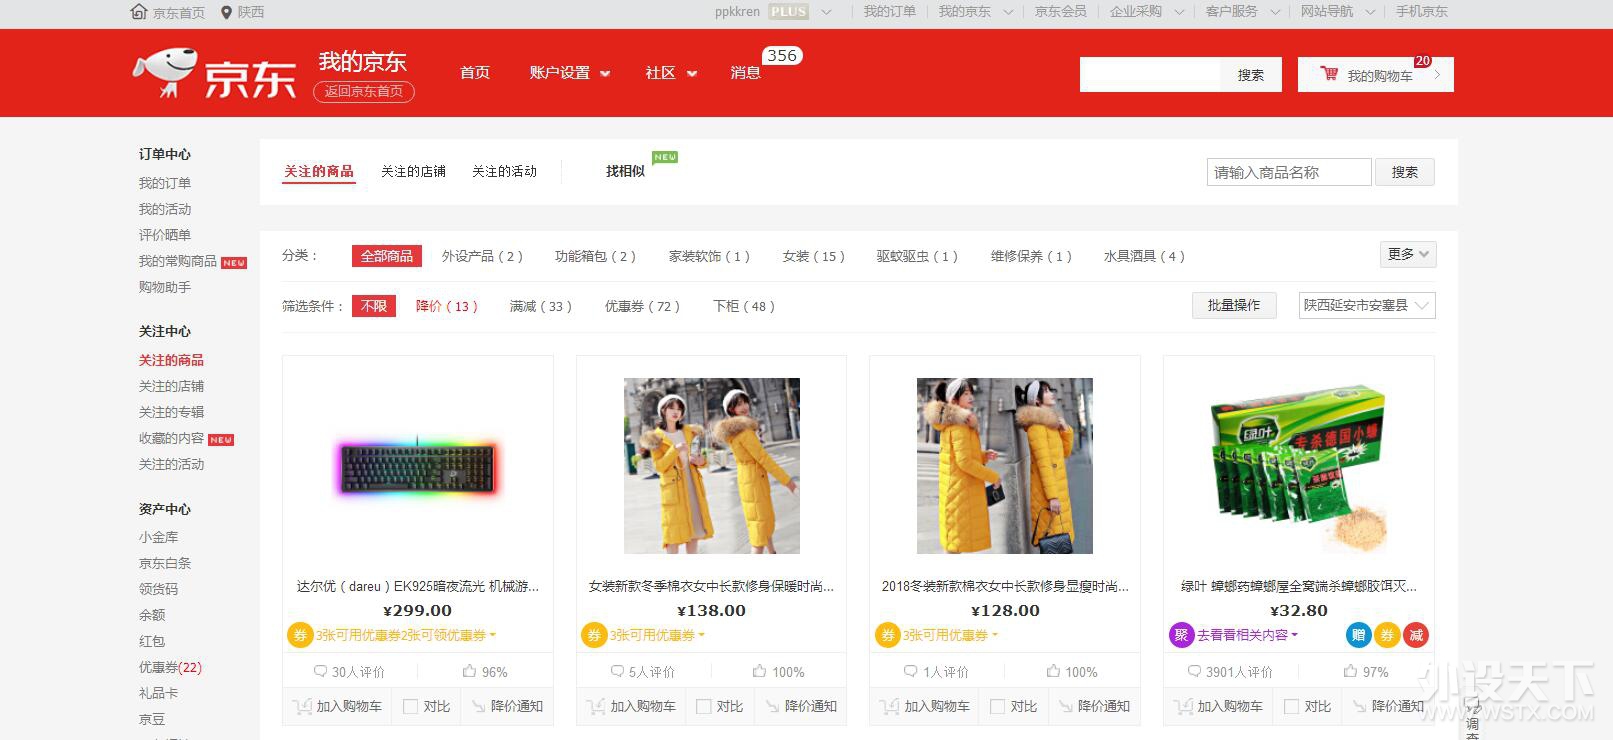Click the 请输入商品名称 input field
1613x740 pixels.
(1289, 172)
